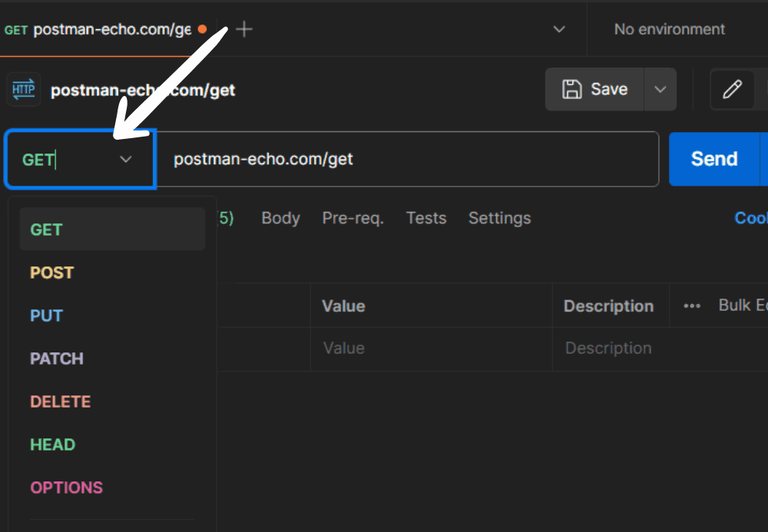Click the request URL input field

(x=410, y=159)
